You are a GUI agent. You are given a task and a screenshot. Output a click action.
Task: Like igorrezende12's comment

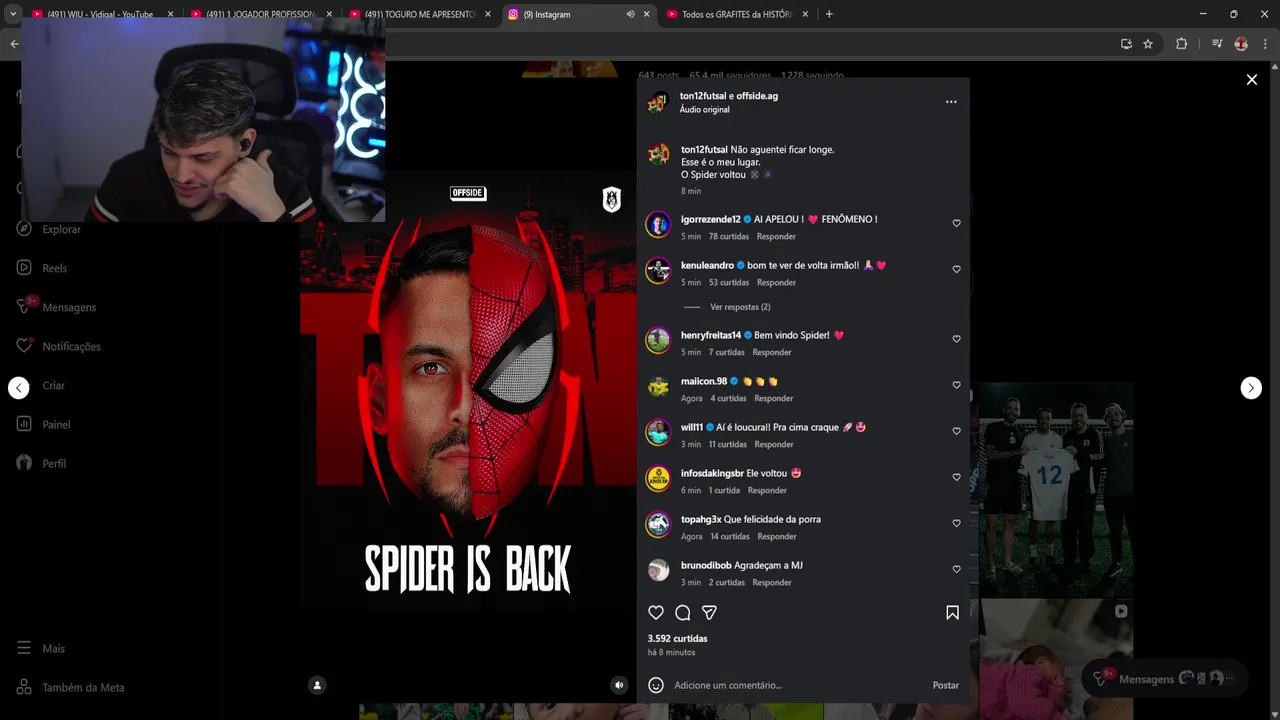coord(956,223)
